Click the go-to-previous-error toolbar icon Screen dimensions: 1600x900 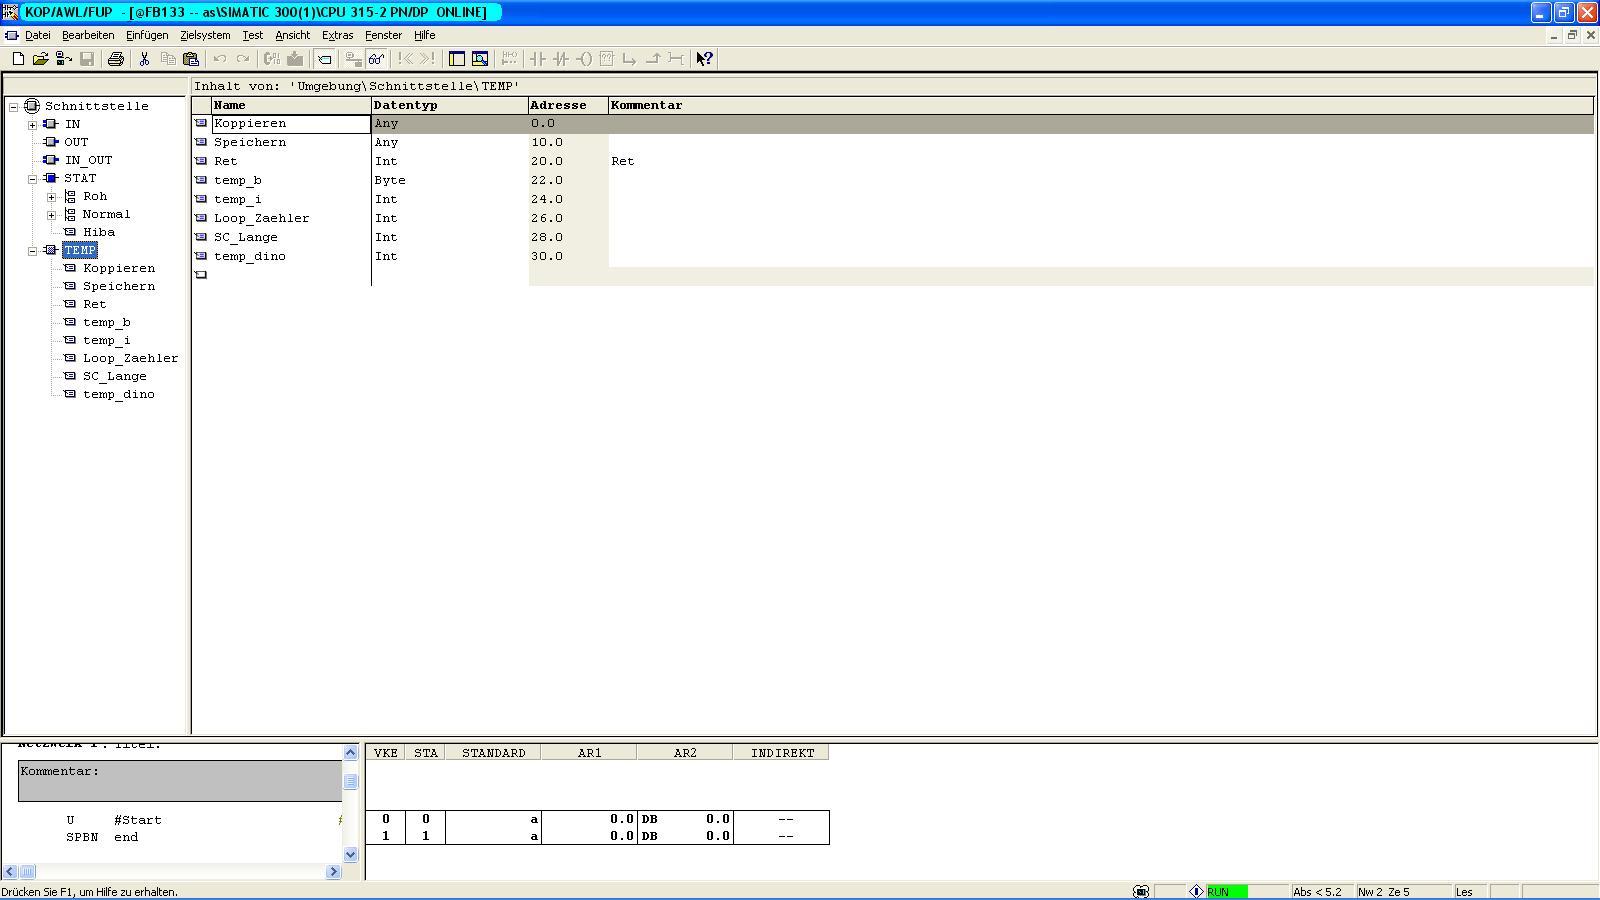[405, 59]
